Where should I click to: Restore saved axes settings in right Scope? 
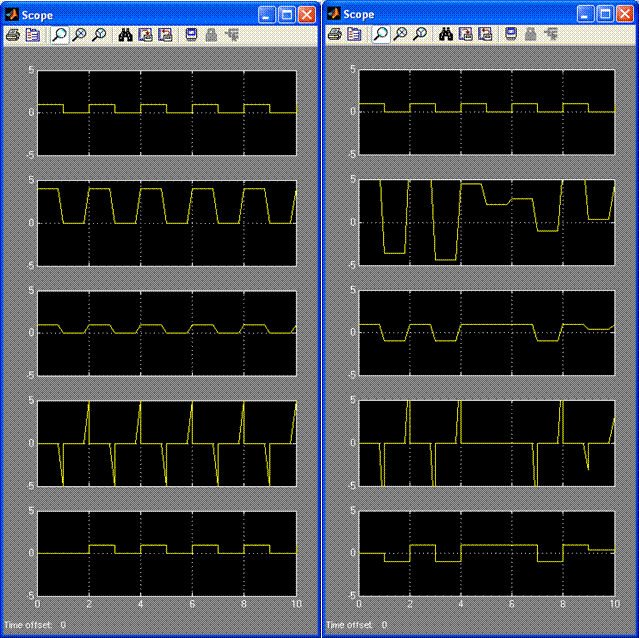pyautogui.click(x=485, y=34)
